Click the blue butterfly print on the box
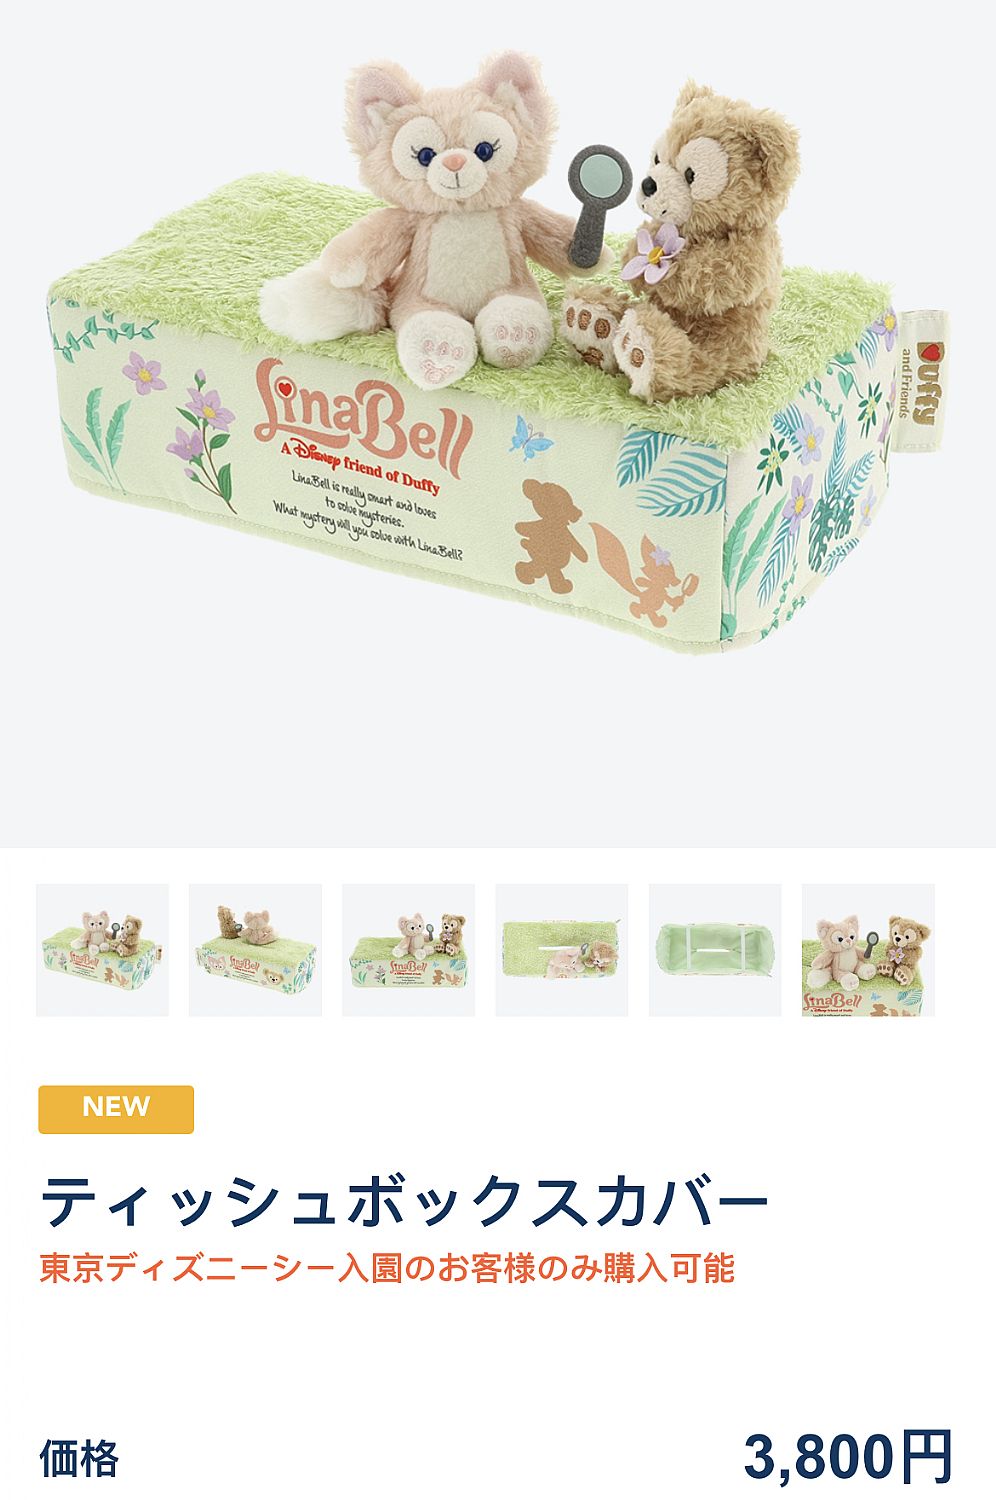Image resolution: width=996 pixels, height=1500 pixels. click(530, 438)
